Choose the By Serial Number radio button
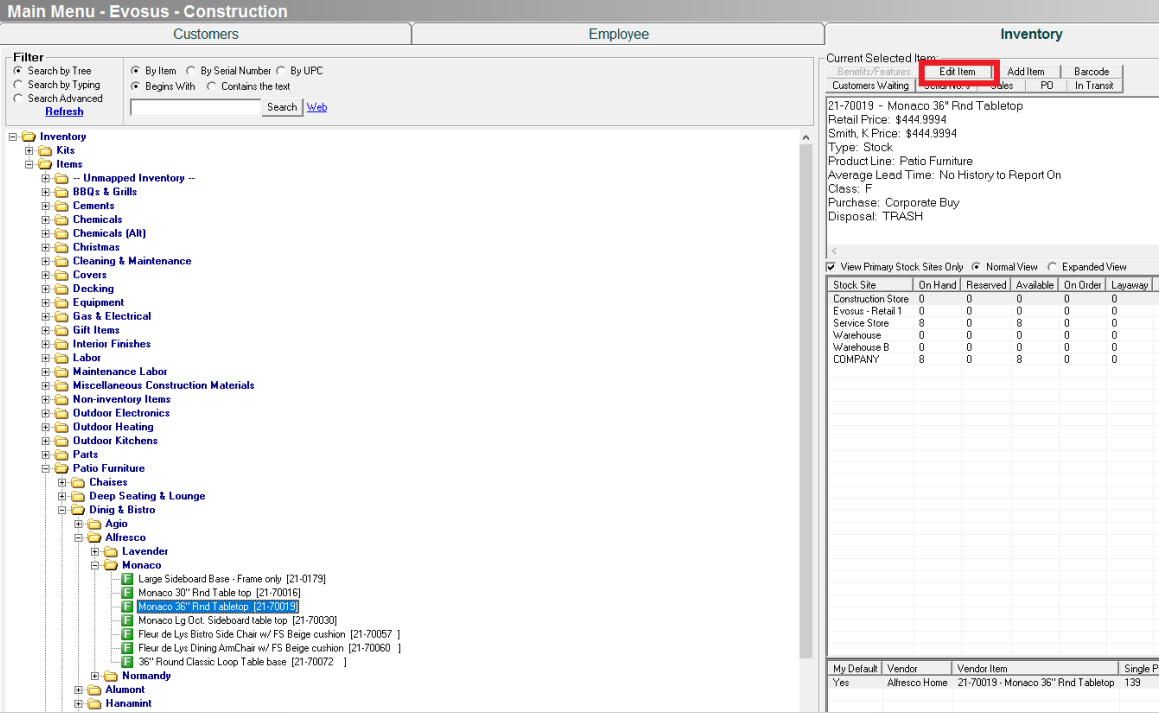Image resolution: width=1159 pixels, height=713 pixels. click(x=191, y=71)
